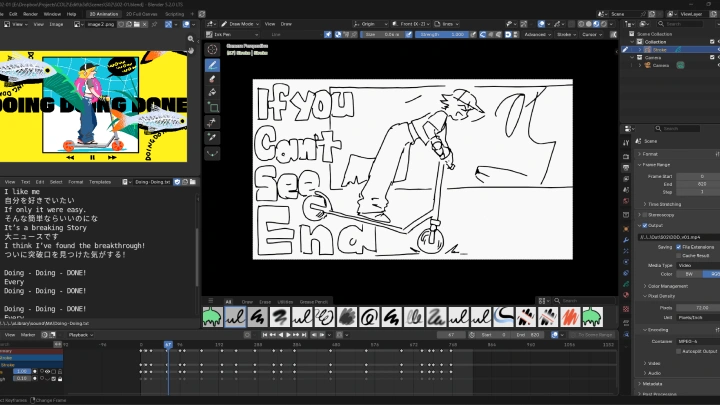Toggle the Output panel checkbox

(645, 225)
